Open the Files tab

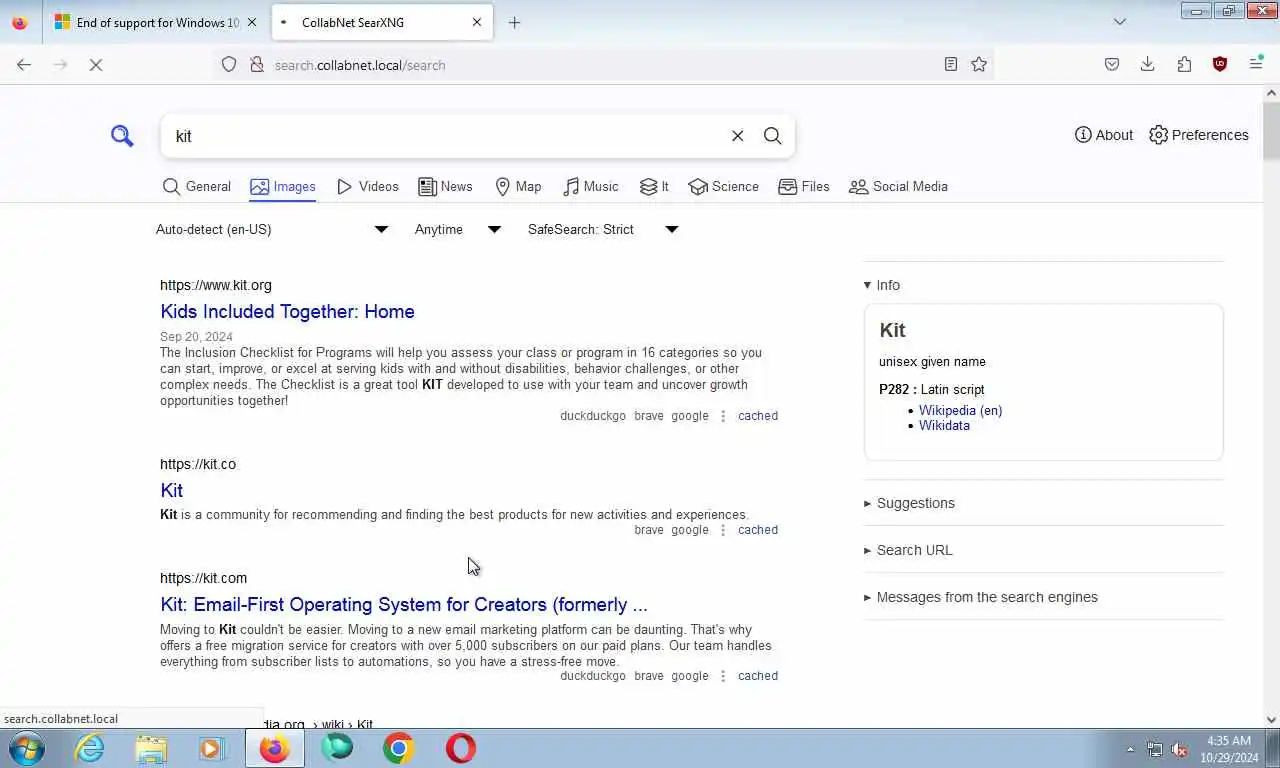pyautogui.click(x=804, y=187)
